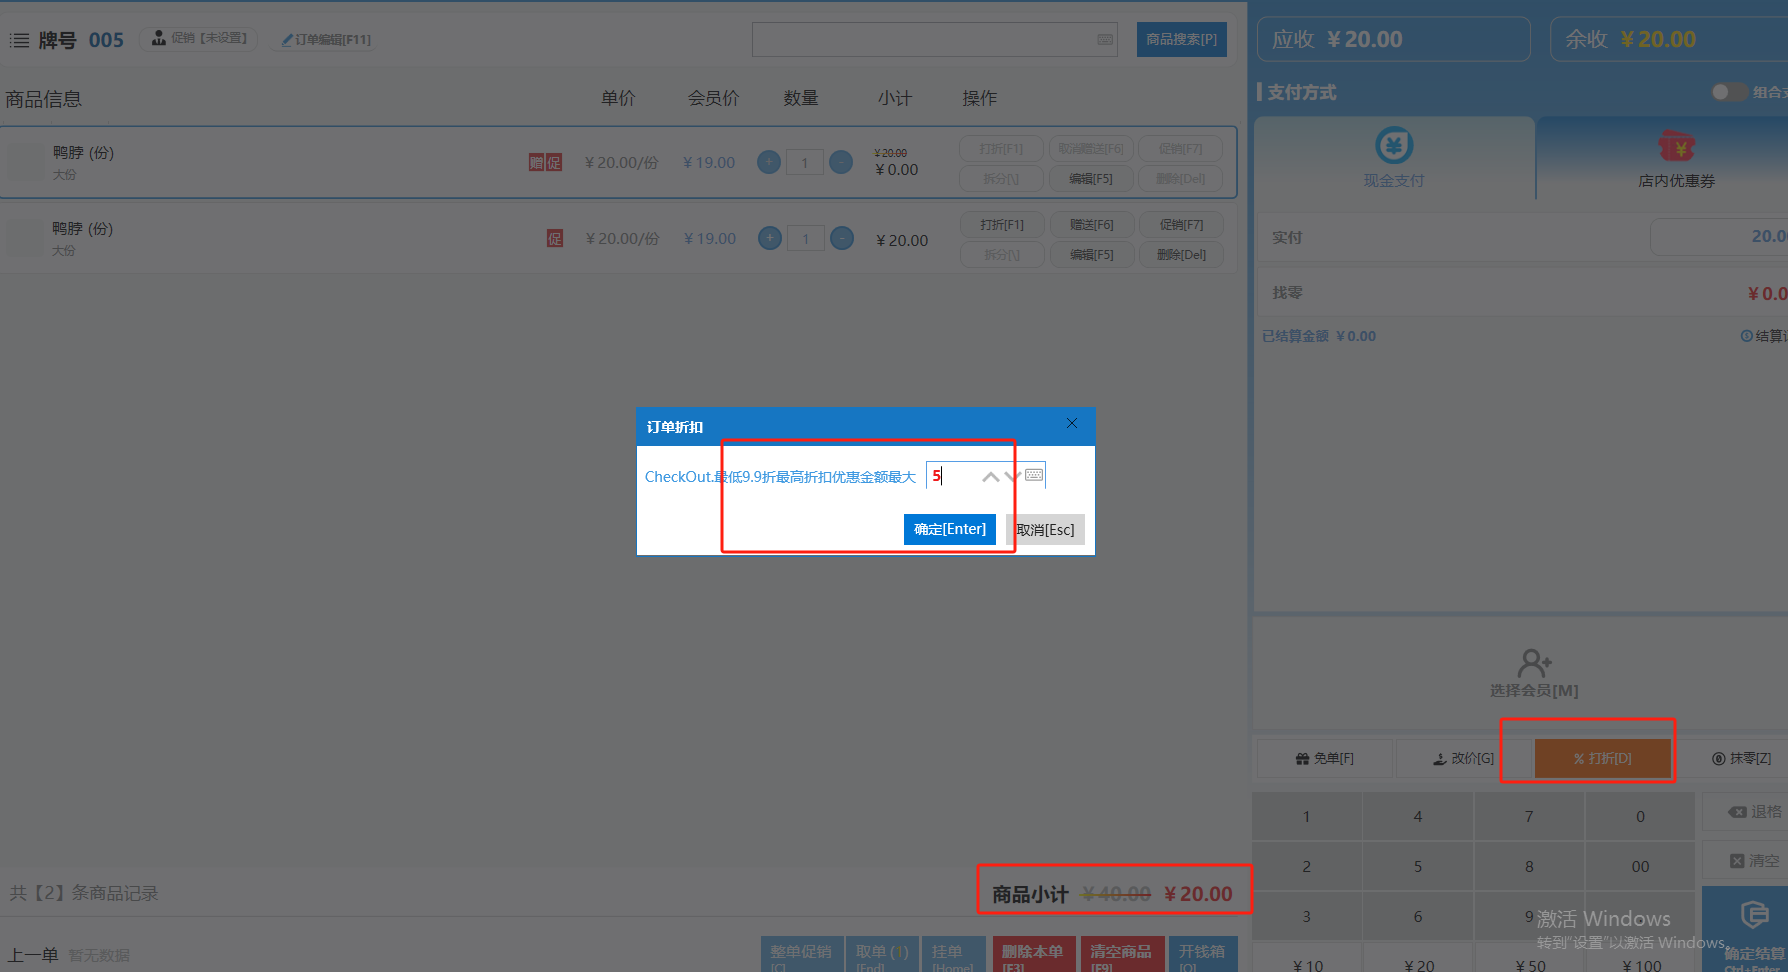Switch to the 免单[F] option
1788x972 pixels.
[1324, 759]
